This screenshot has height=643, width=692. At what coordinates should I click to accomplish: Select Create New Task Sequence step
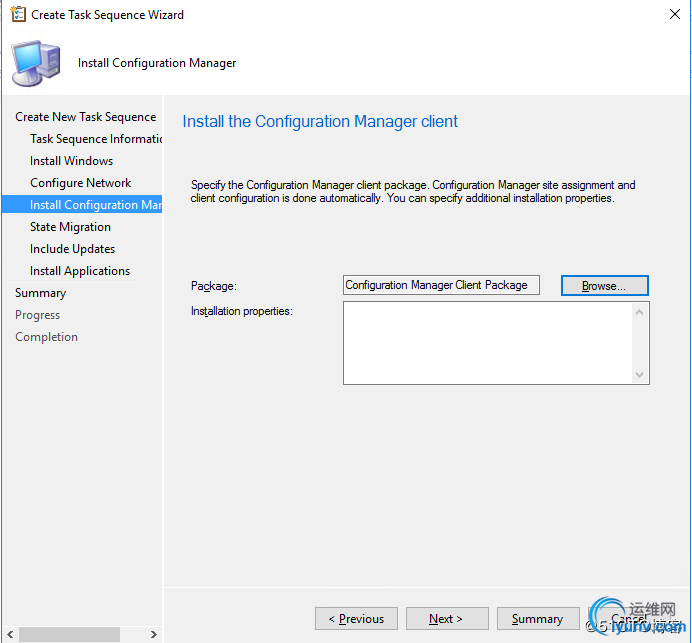click(86, 117)
